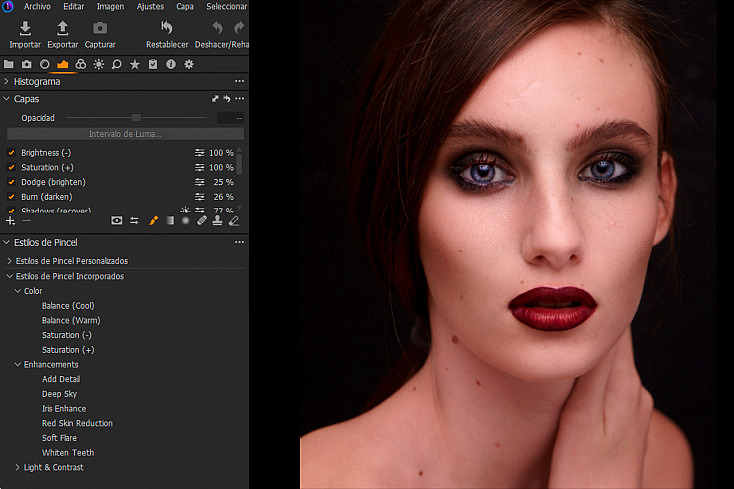
Task: Expand the Light & Contrast group
Action: tap(17, 467)
